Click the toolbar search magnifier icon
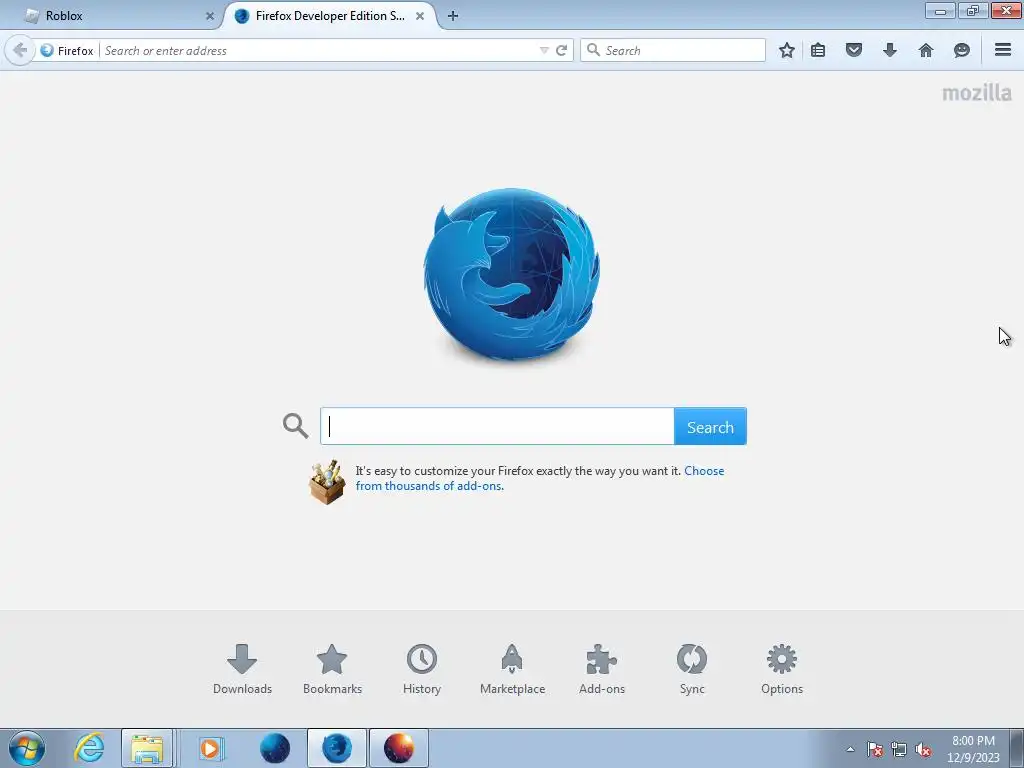The image size is (1024, 768). (x=593, y=50)
